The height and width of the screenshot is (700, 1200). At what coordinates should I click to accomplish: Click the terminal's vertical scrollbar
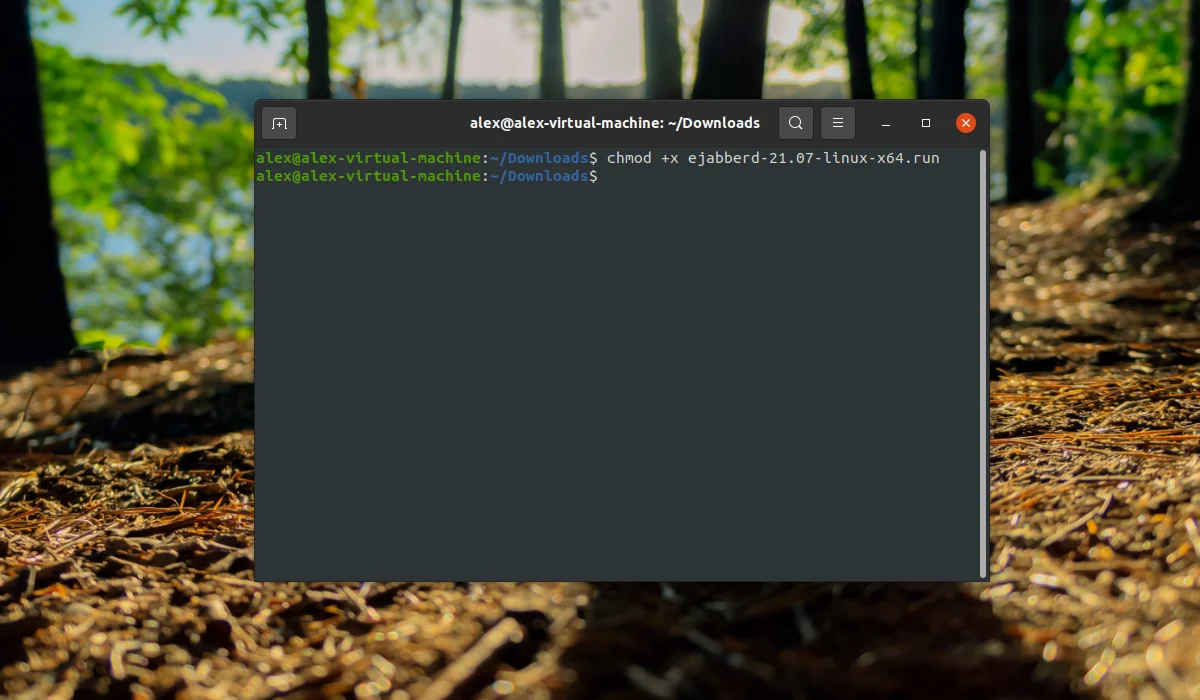(x=983, y=364)
